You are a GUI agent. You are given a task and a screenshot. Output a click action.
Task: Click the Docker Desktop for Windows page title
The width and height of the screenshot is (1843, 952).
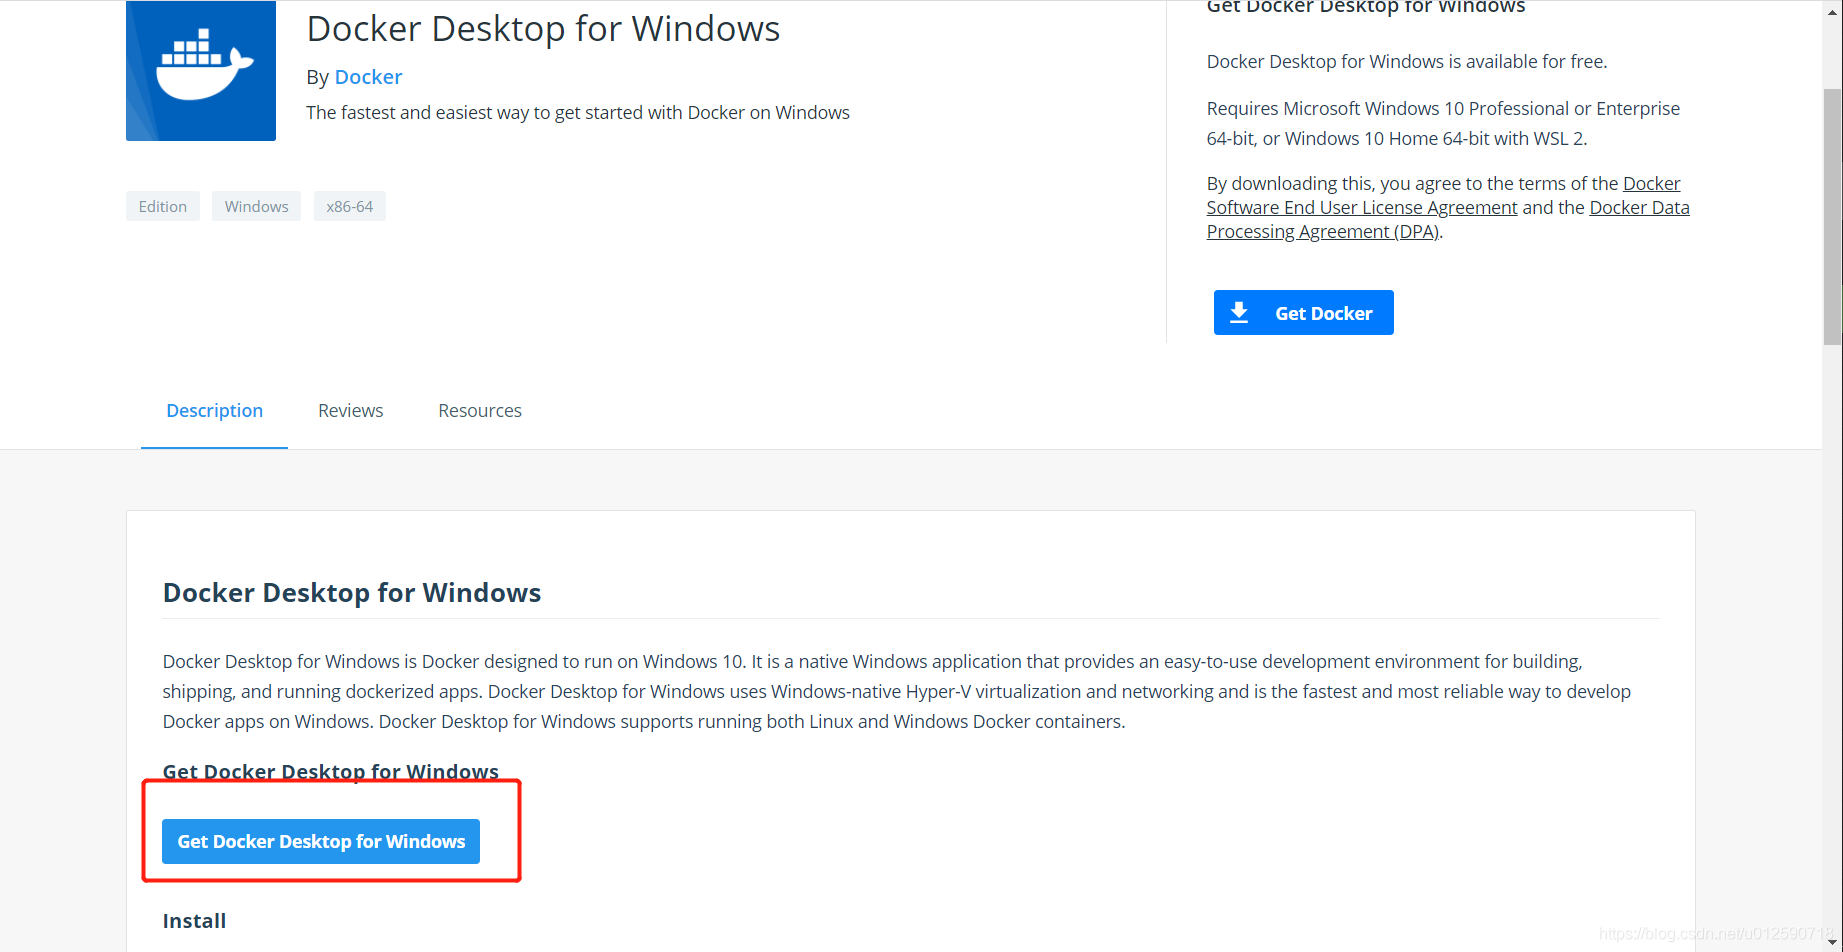pyautogui.click(x=543, y=28)
